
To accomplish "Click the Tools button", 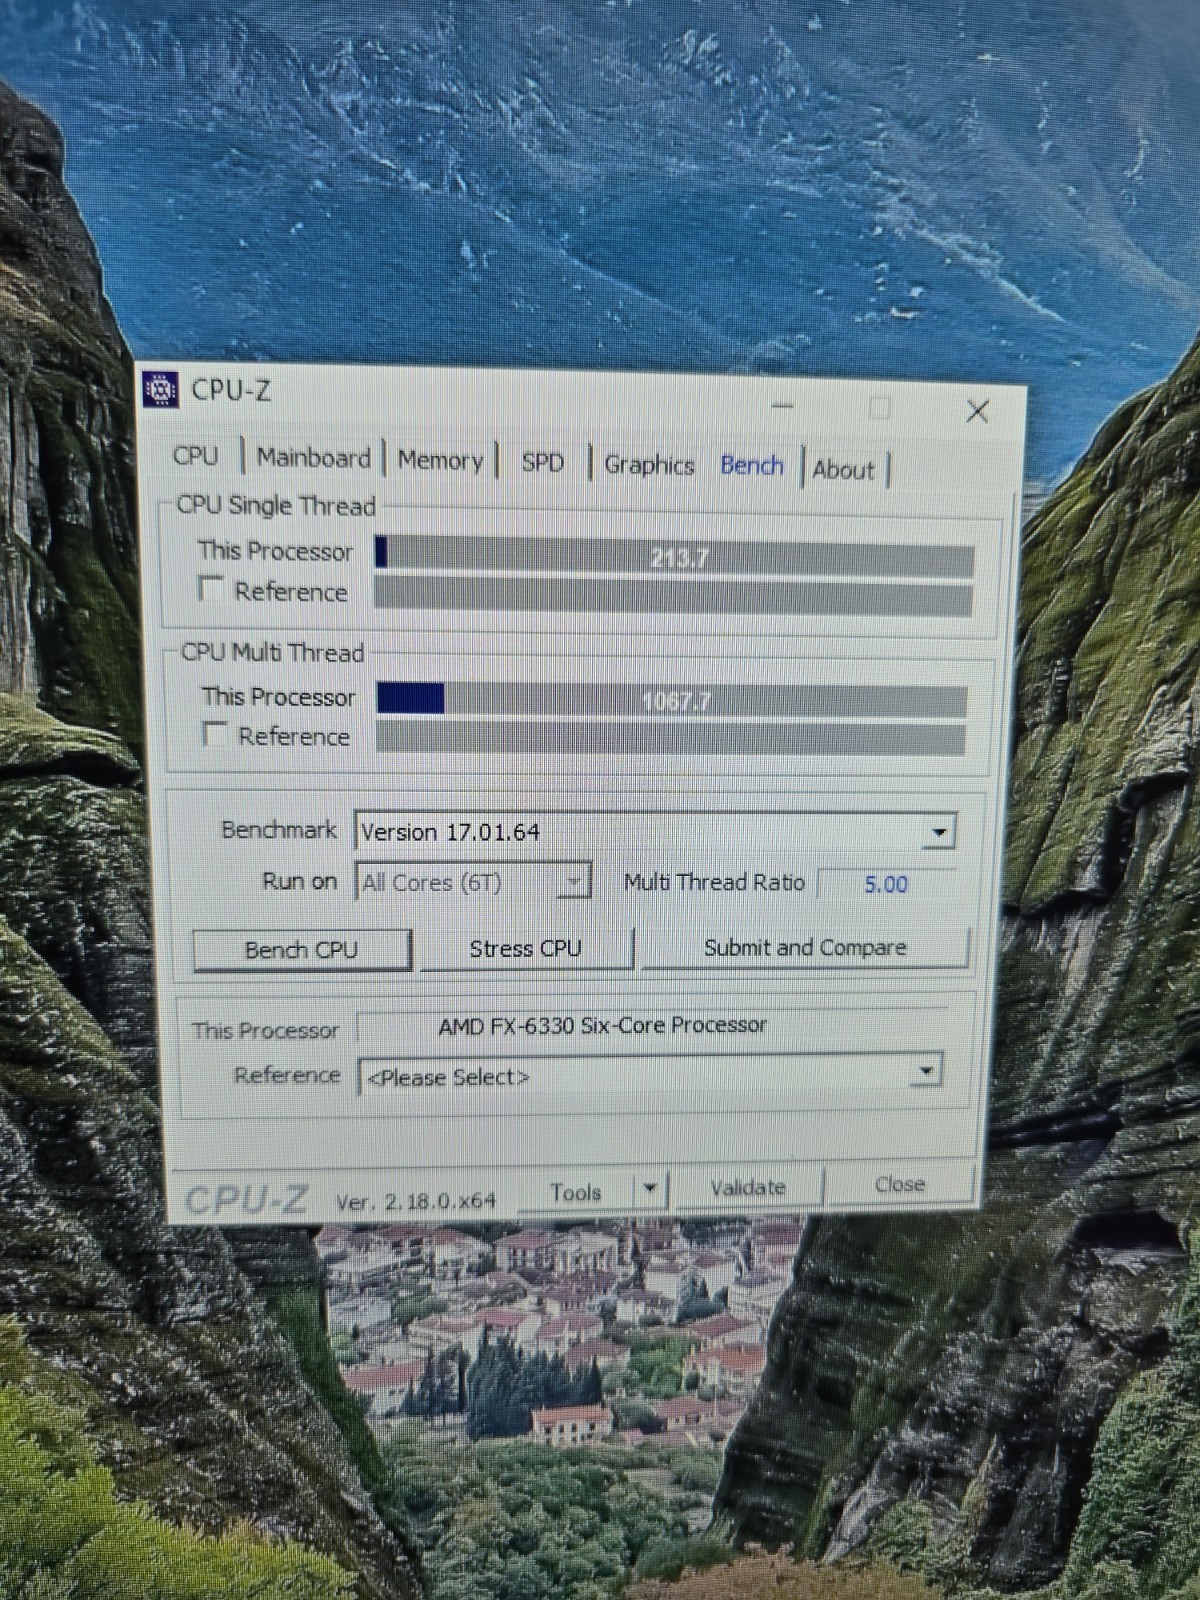I will pyautogui.click(x=577, y=1192).
